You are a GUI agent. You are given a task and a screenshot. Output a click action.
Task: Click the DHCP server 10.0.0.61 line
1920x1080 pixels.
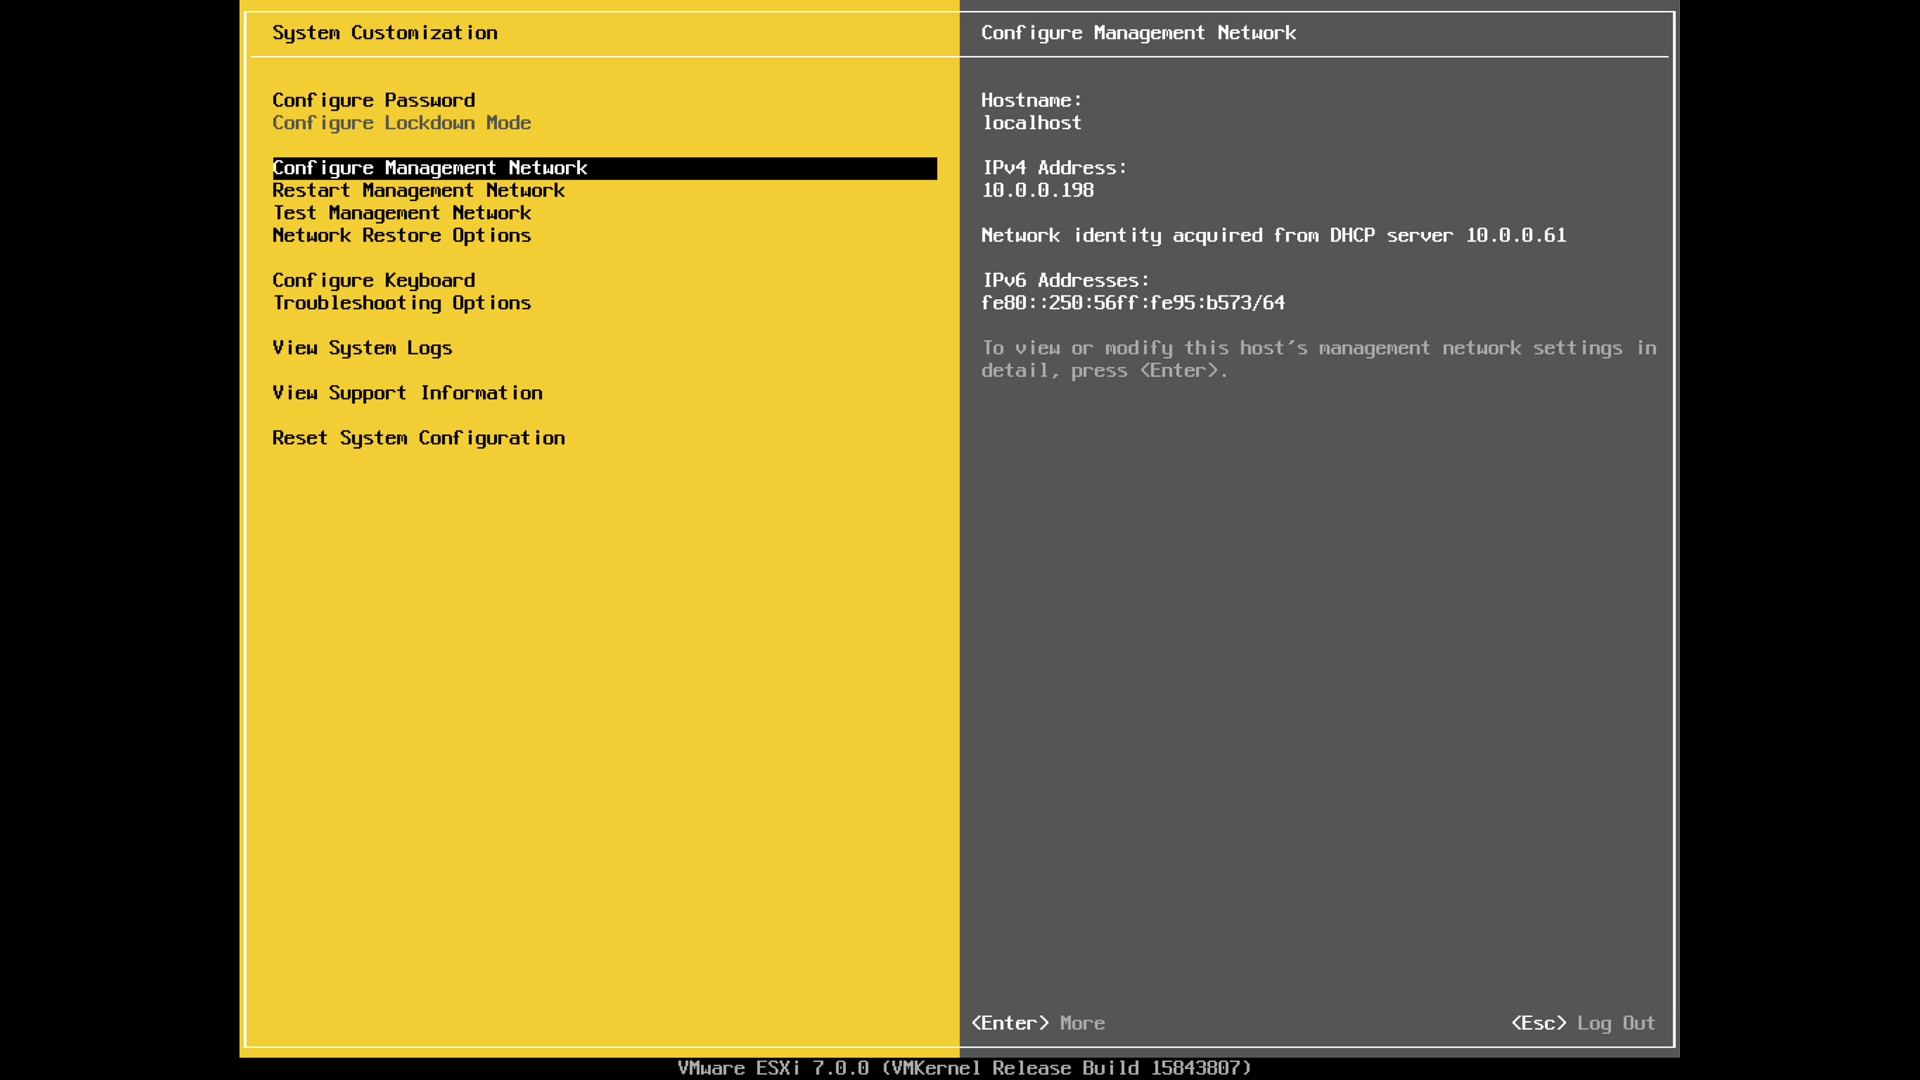coord(1273,235)
